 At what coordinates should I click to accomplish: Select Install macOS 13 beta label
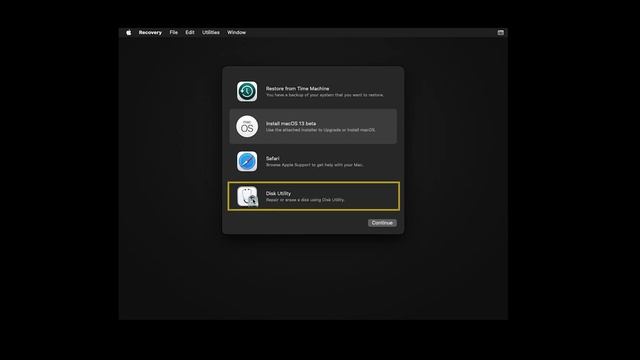point(291,123)
